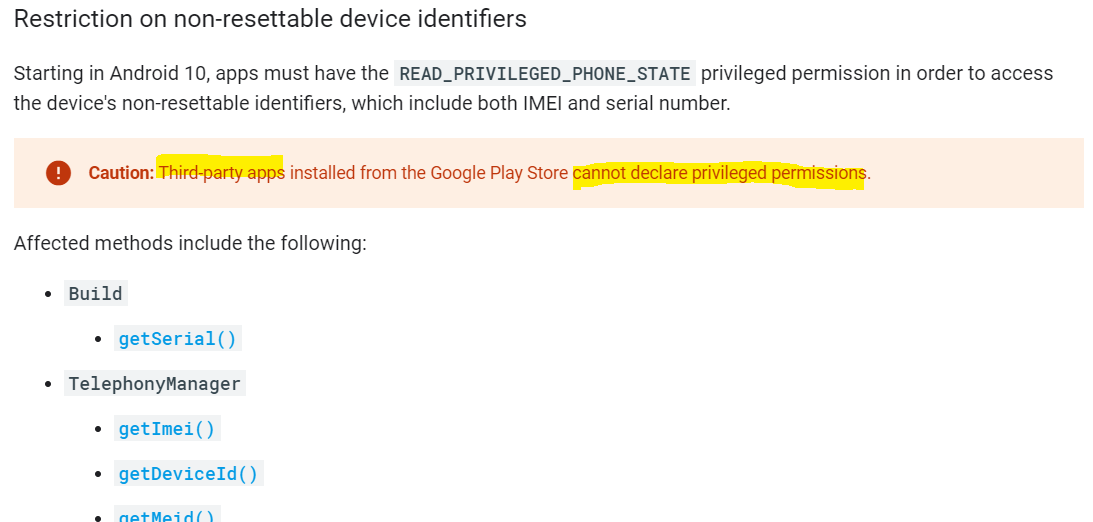
Task: Click the TelephonyManager class code label
Action: coord(155,383)
